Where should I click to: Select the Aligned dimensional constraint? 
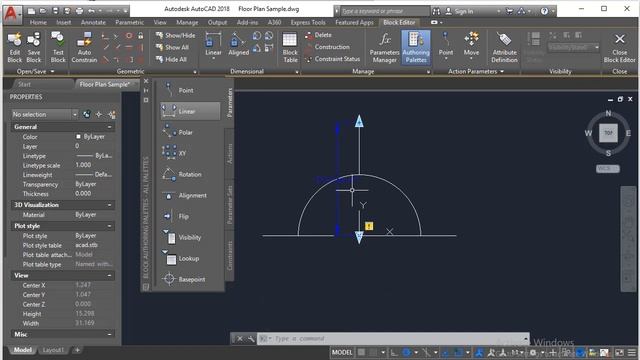[x=238, y=44]
